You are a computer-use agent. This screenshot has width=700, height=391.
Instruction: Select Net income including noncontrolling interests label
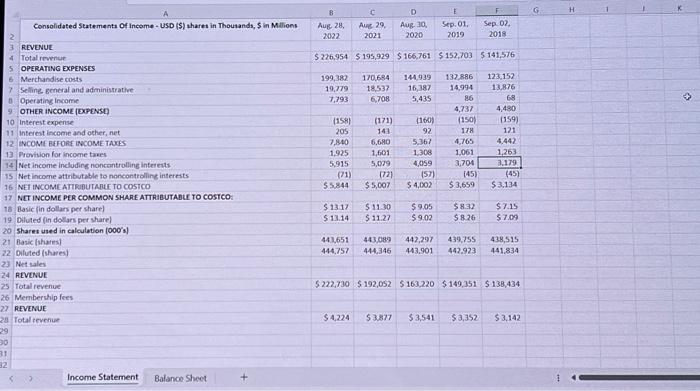click(x=94, y=165)
